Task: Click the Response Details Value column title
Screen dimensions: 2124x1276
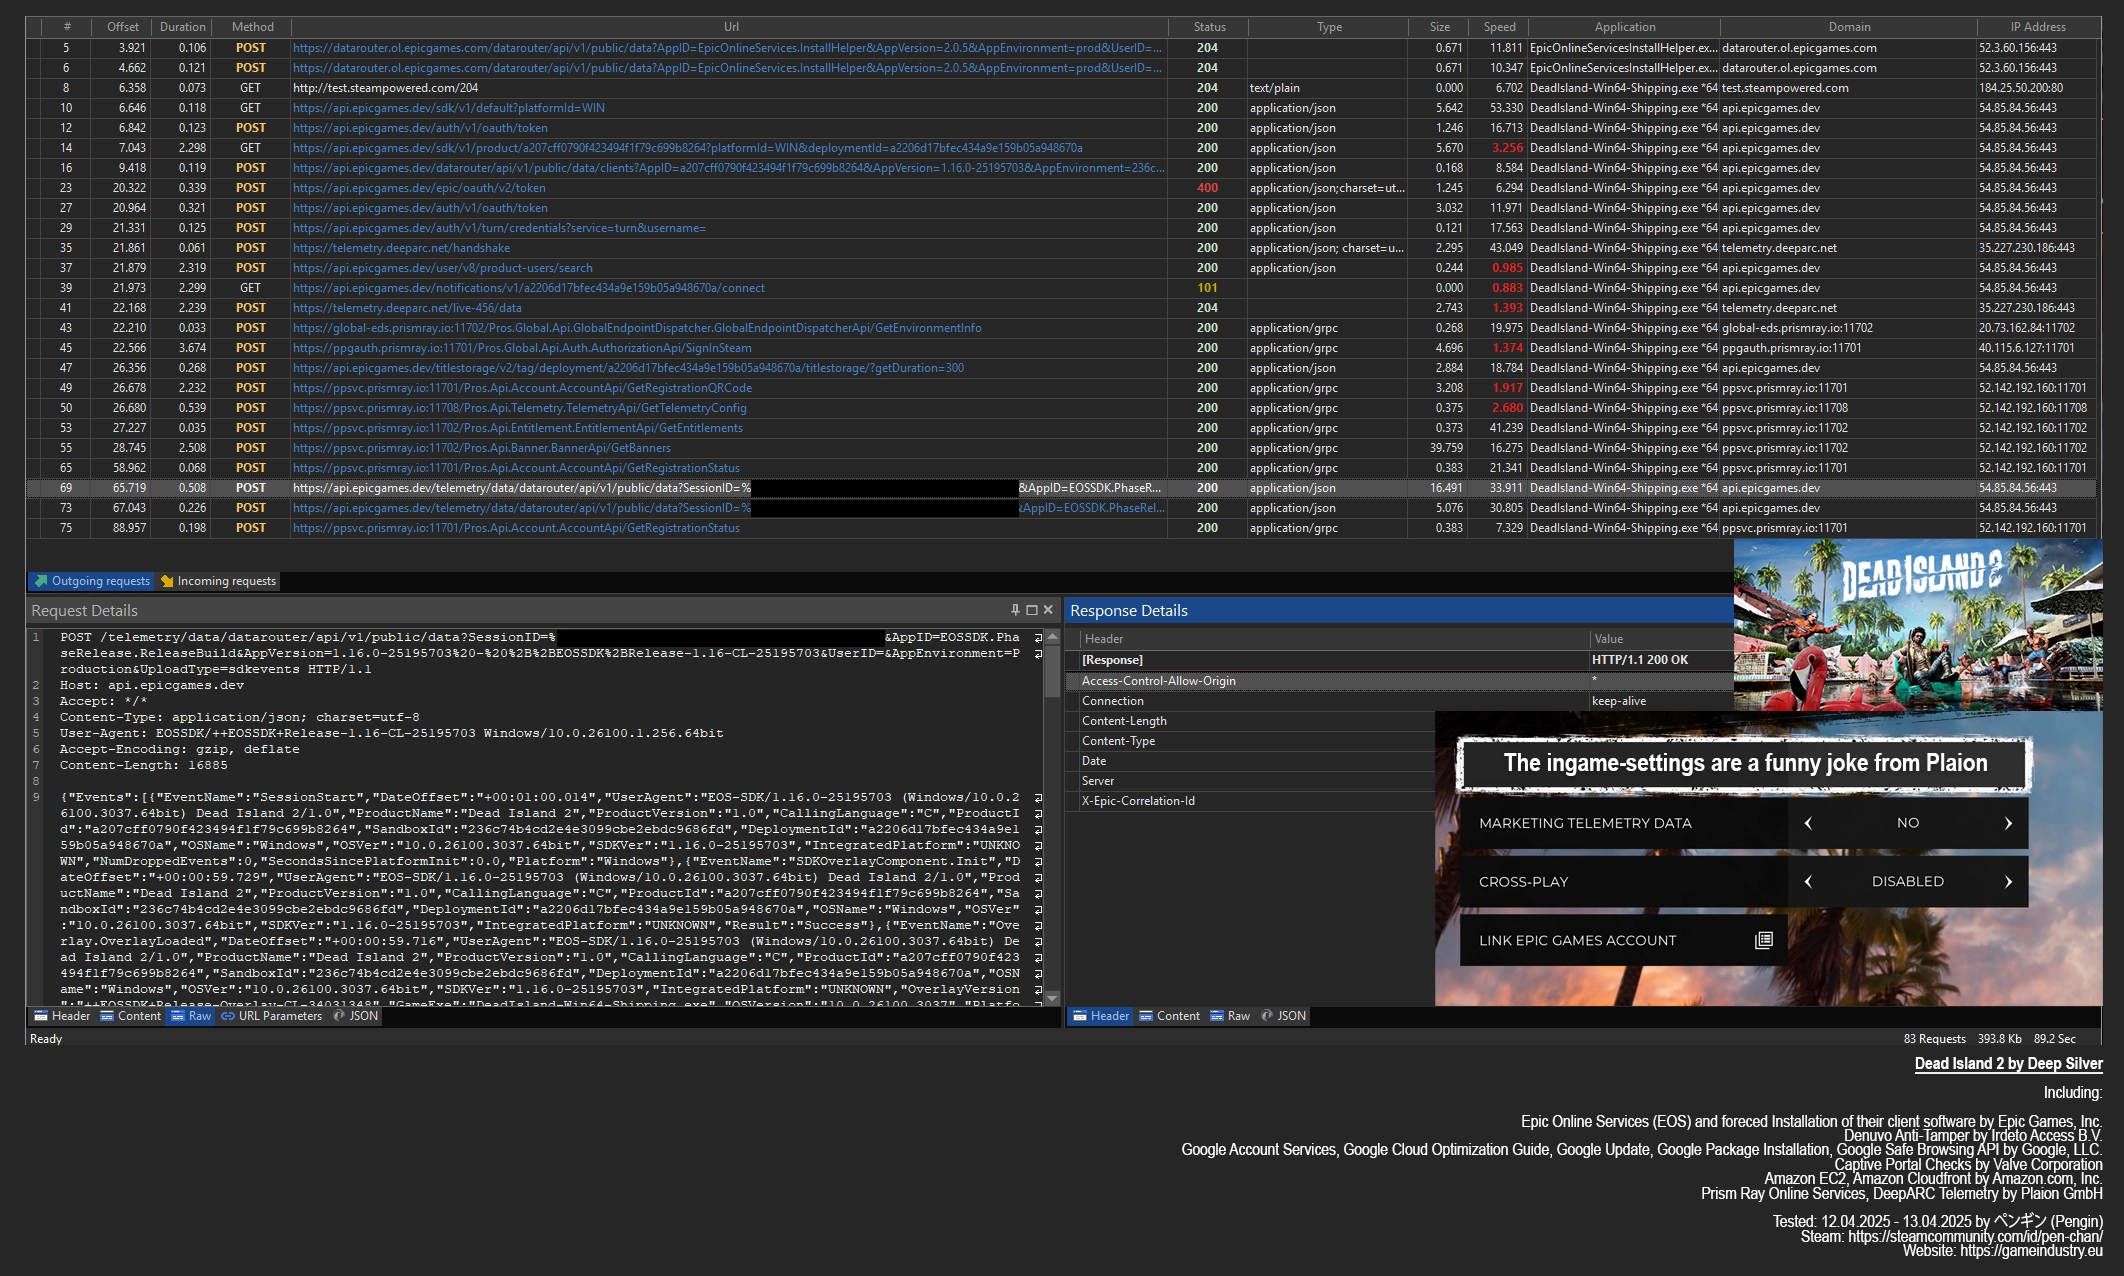Action: click(1662, 639)
